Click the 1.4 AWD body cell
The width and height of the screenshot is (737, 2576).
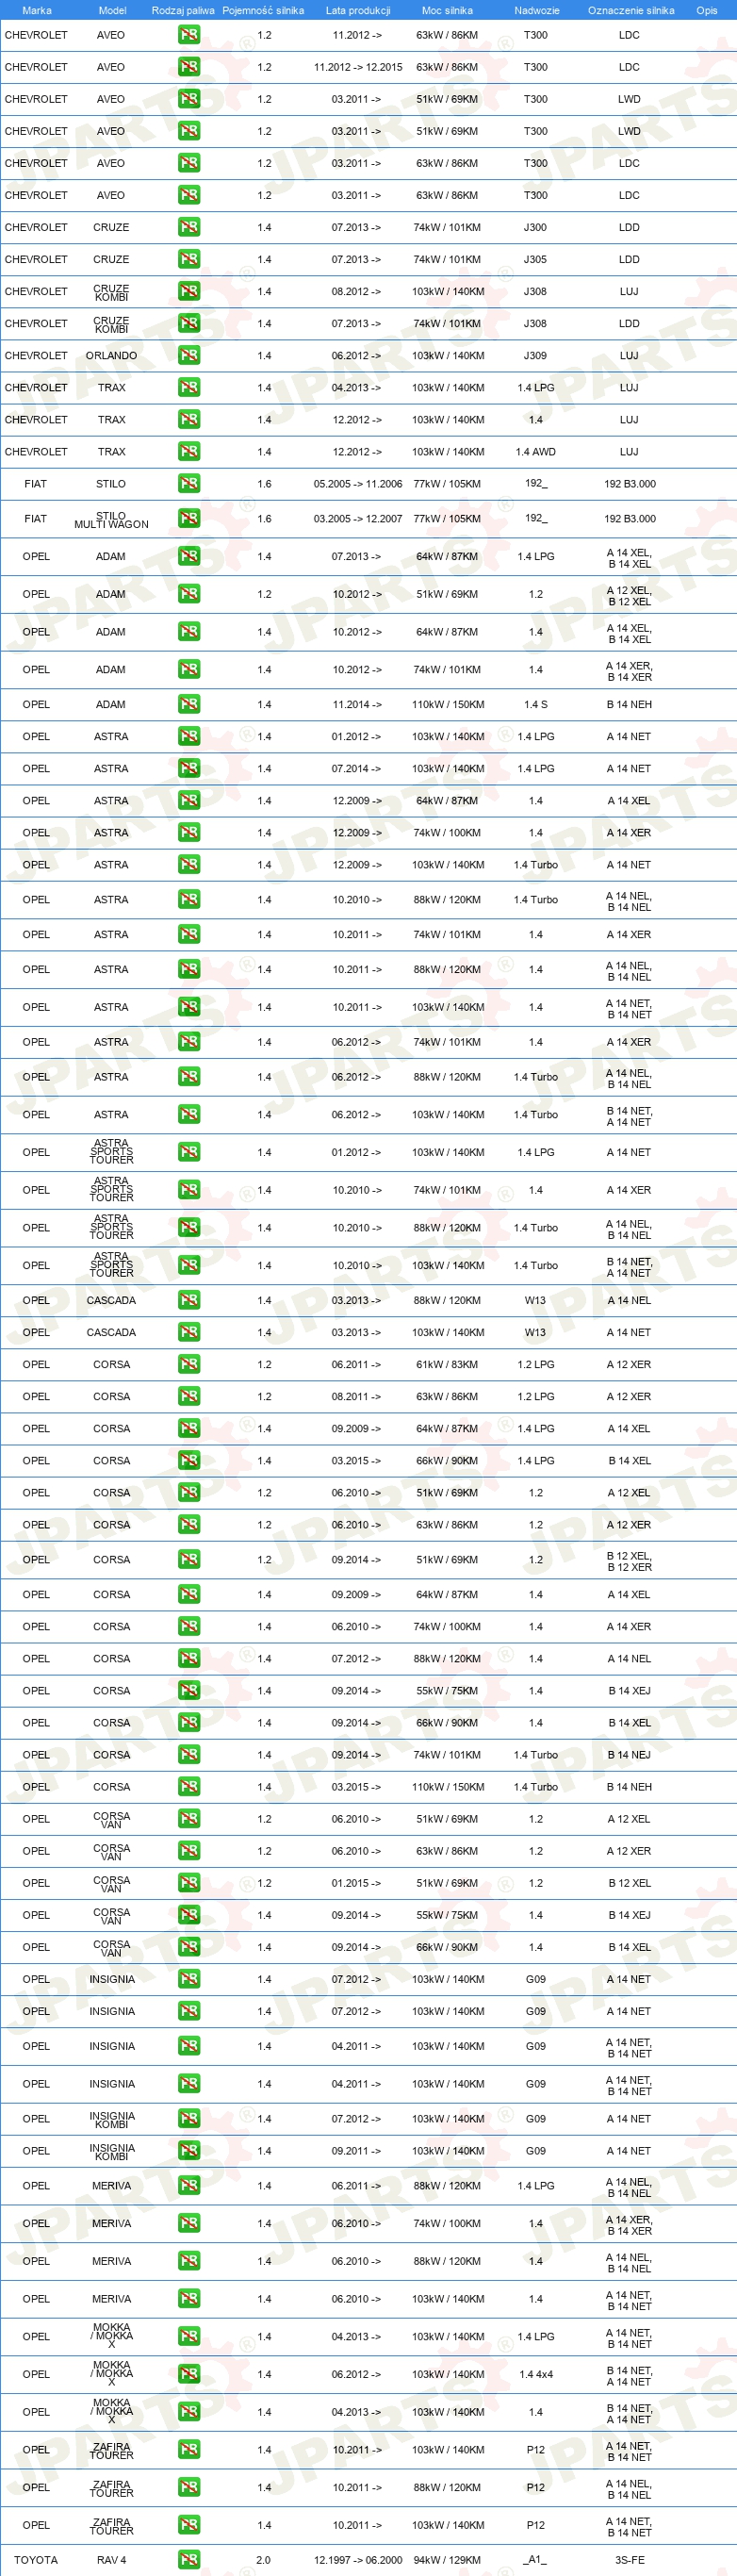(536, 451)
